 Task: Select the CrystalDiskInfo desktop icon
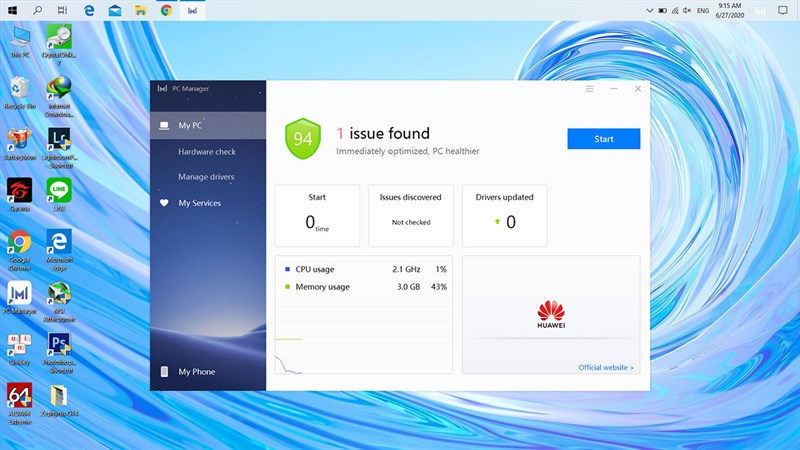(59, 45)
